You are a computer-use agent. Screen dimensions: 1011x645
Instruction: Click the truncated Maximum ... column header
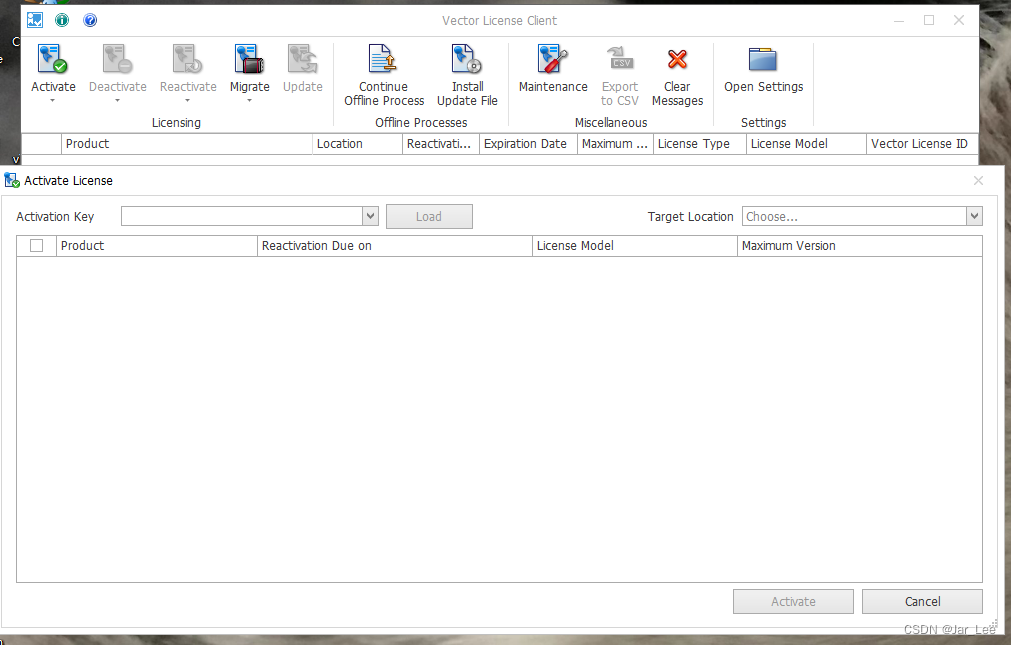coord(615,144)
